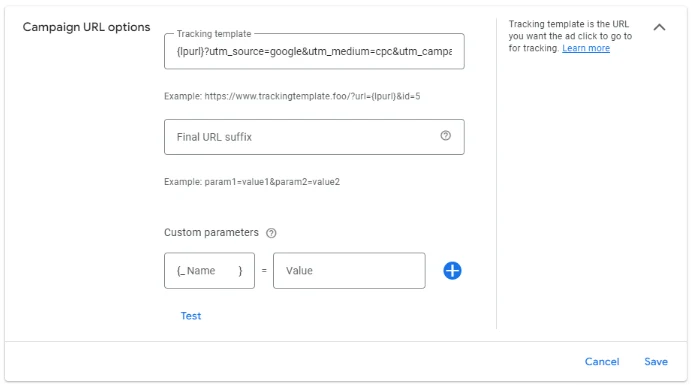Click into the Final URL suffix field
Image resolution: width=691 pixels, height=386 pixels.
click(x=314, y=137)
